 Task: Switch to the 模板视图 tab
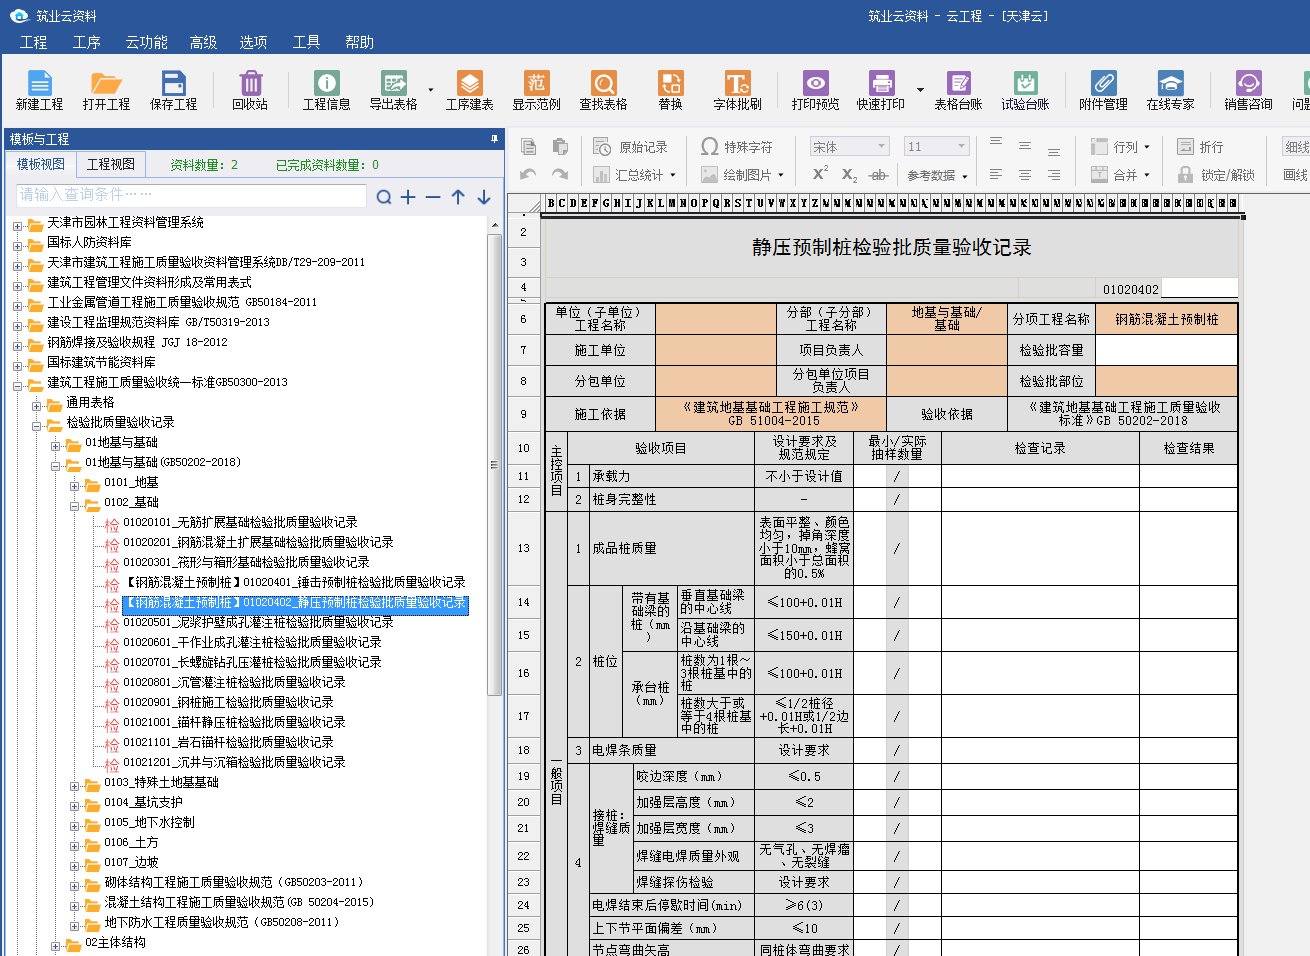click(41, 164)
